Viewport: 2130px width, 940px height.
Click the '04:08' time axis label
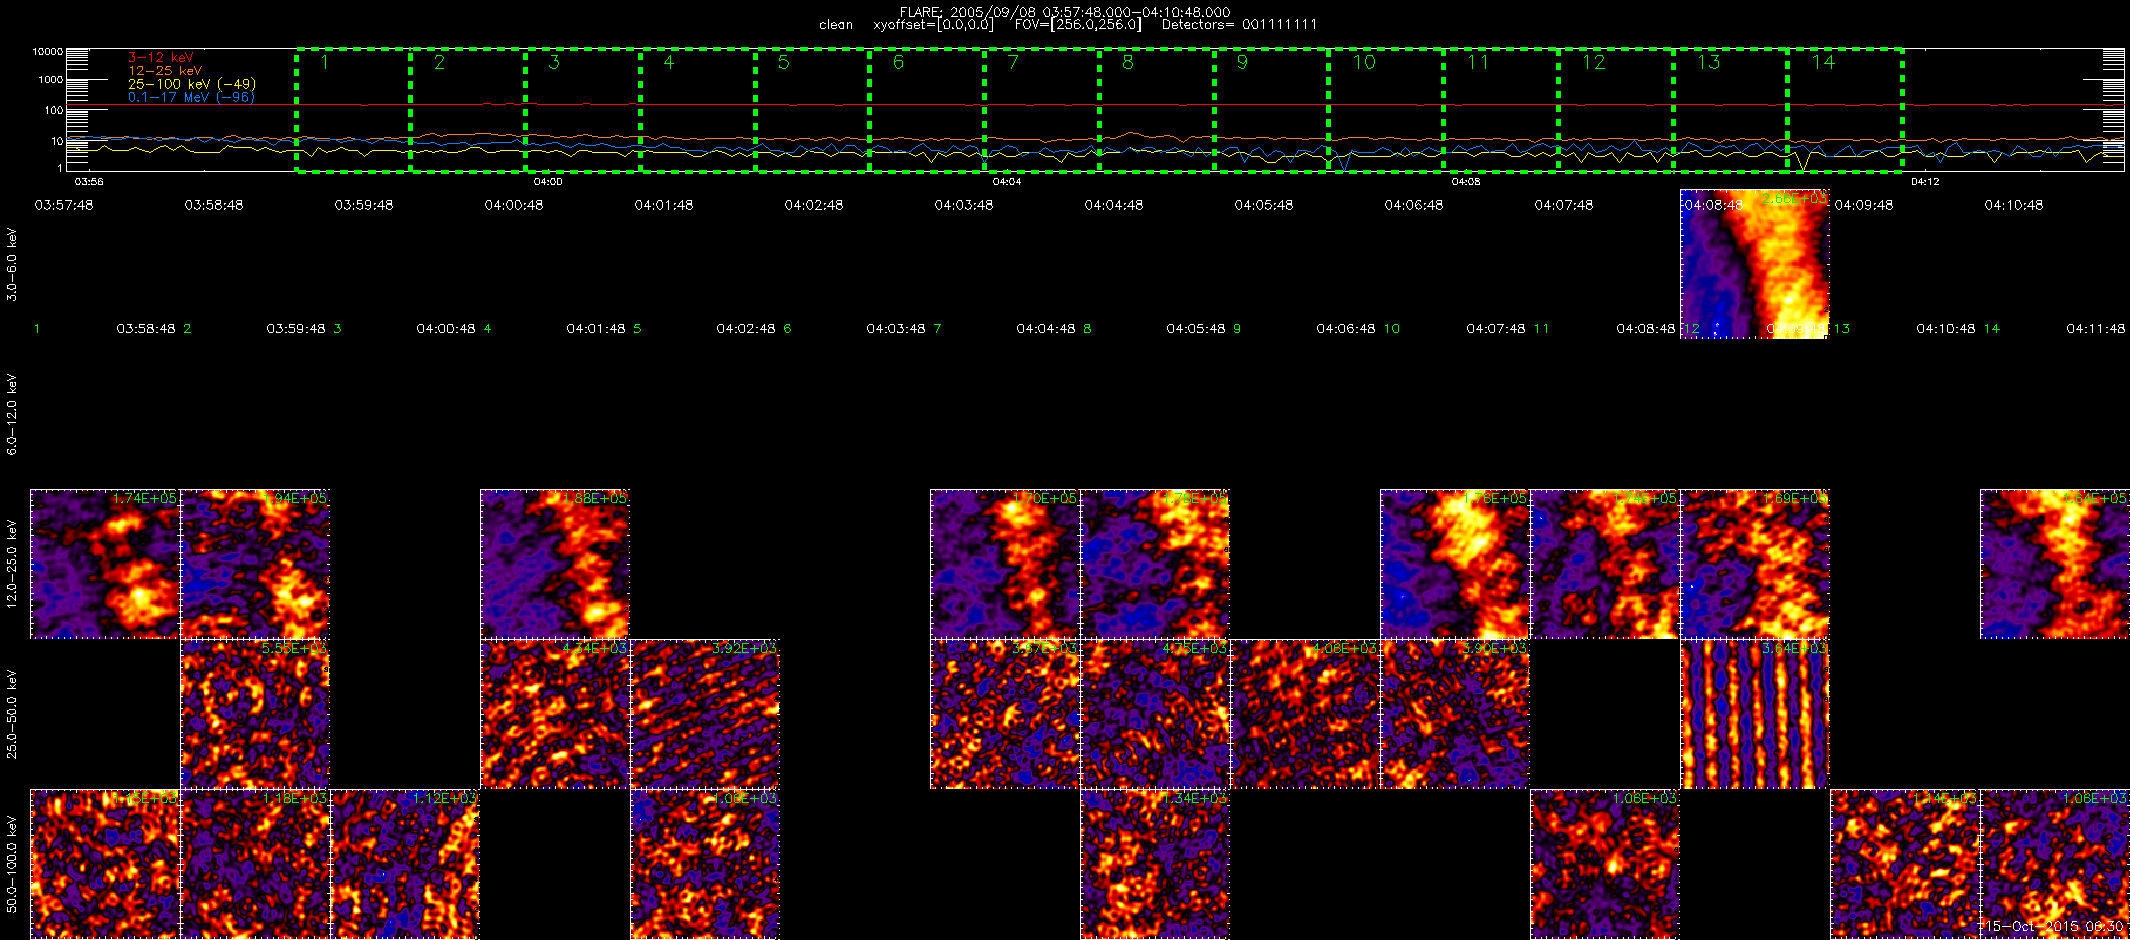click(x=1466, y=182)
